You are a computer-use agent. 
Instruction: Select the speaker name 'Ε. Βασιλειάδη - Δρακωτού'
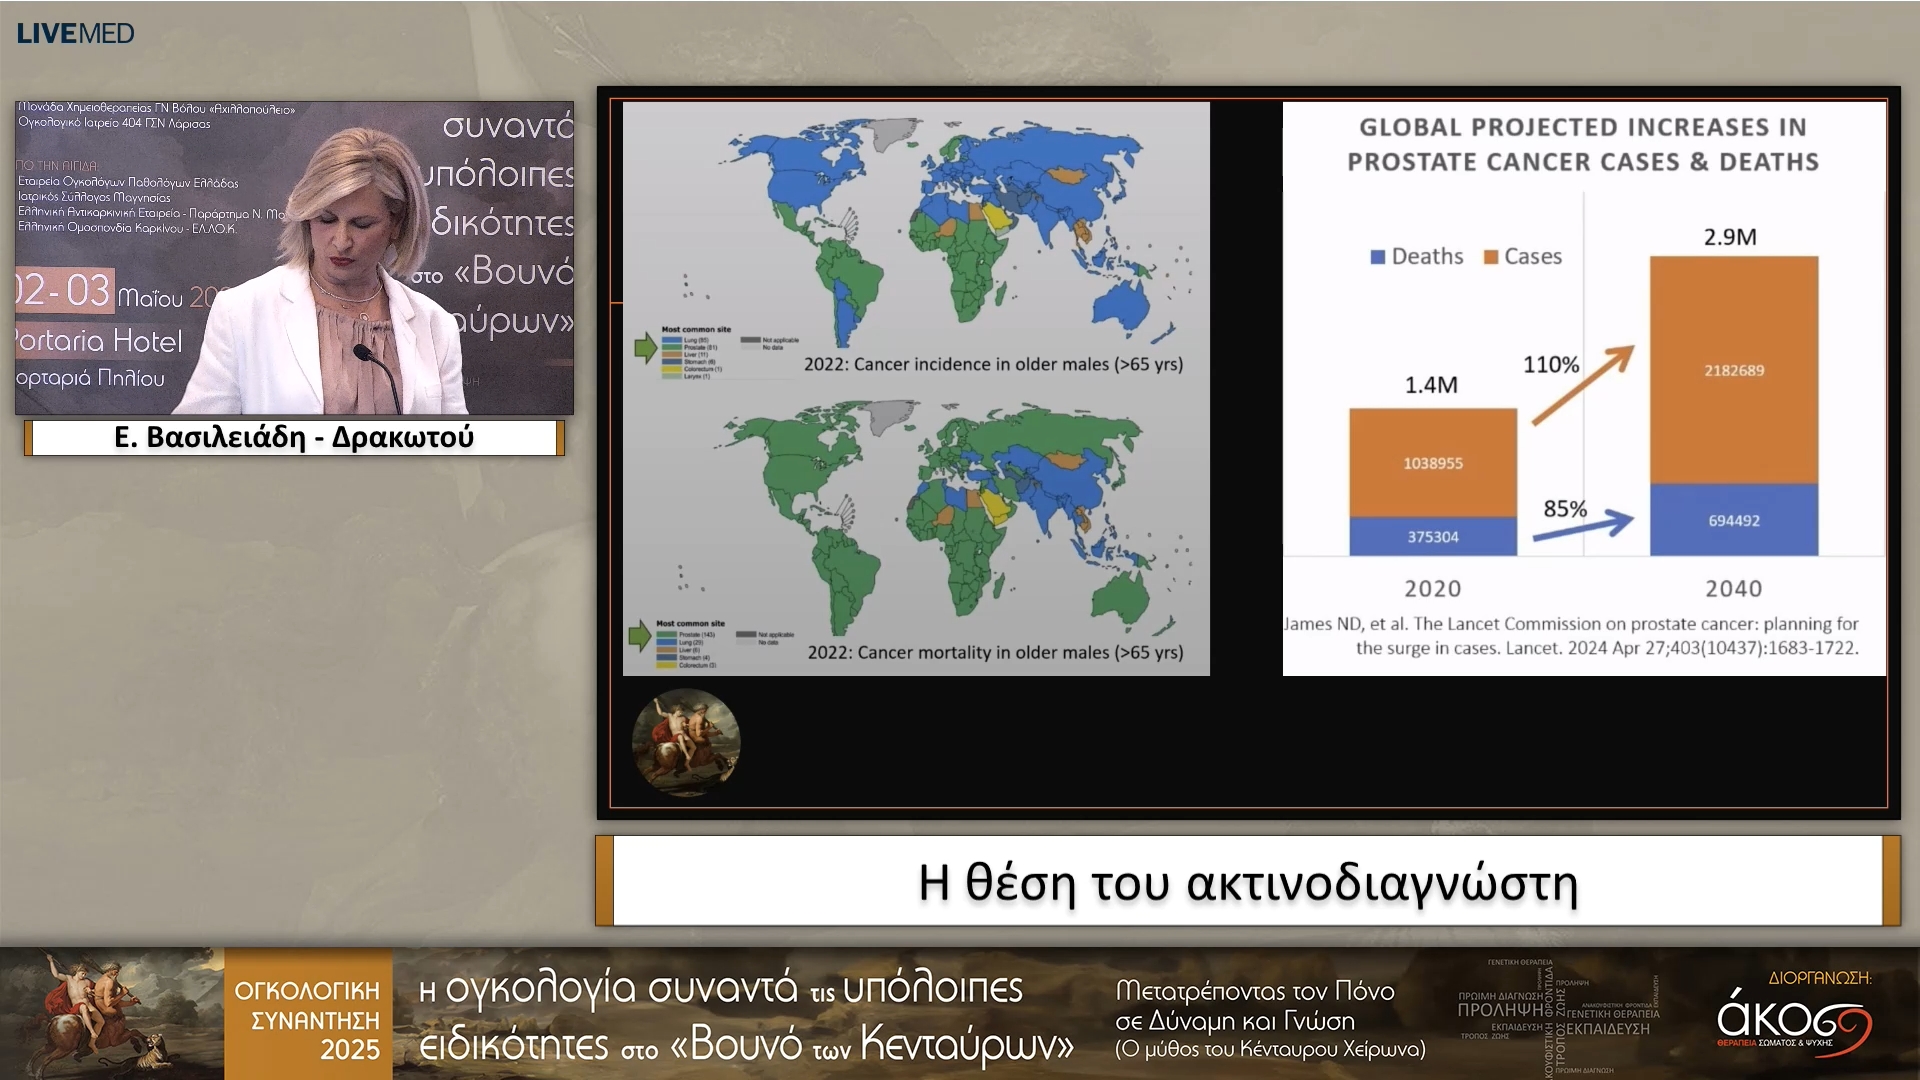[x=294, y=437]
